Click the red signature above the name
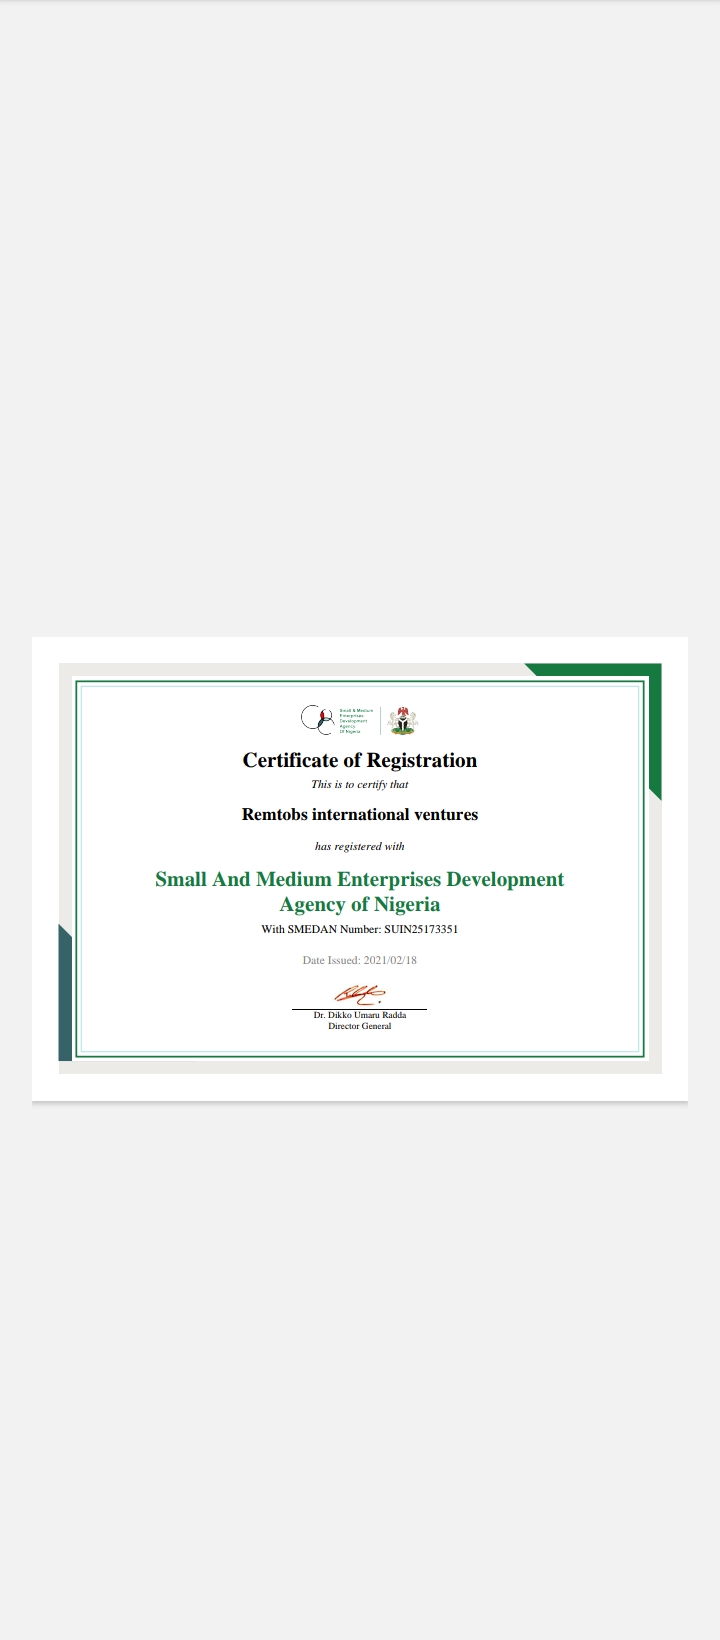720x1640 pixels. 358,994
